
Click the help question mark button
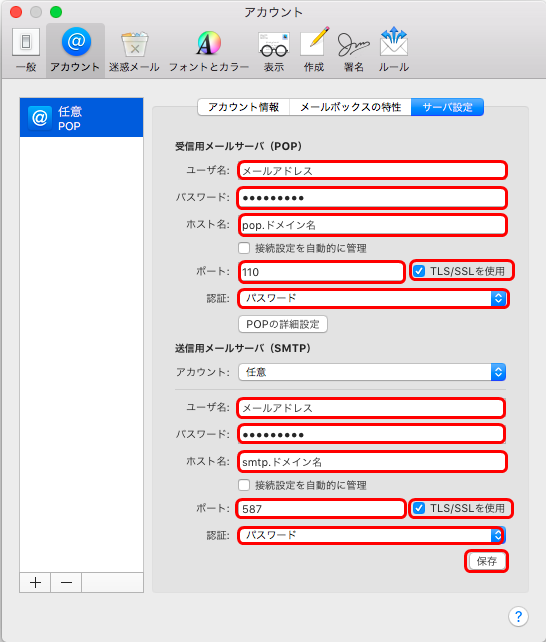tap(518, 616)
